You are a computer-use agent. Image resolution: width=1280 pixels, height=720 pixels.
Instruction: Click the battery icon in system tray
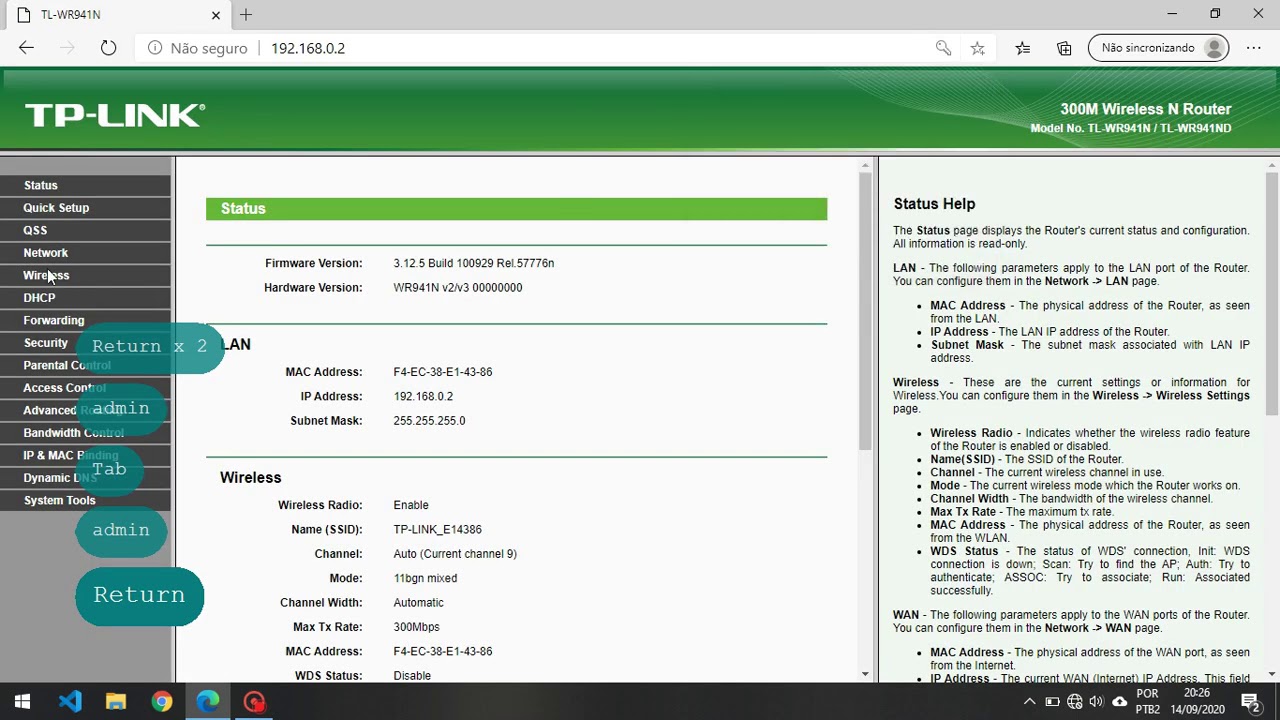coord(1052,701)
